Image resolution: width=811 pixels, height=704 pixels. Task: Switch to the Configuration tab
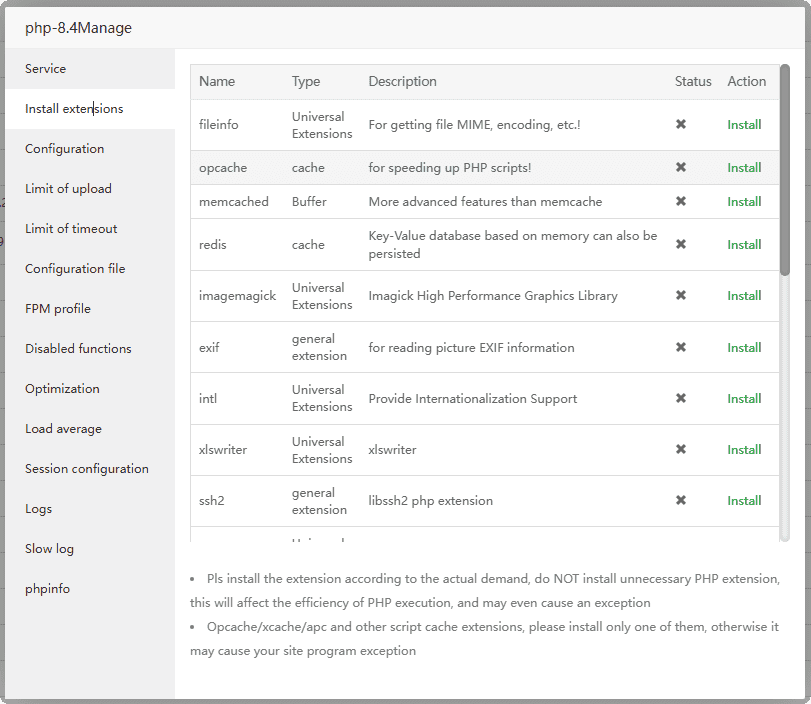click(x=65, y=149)
